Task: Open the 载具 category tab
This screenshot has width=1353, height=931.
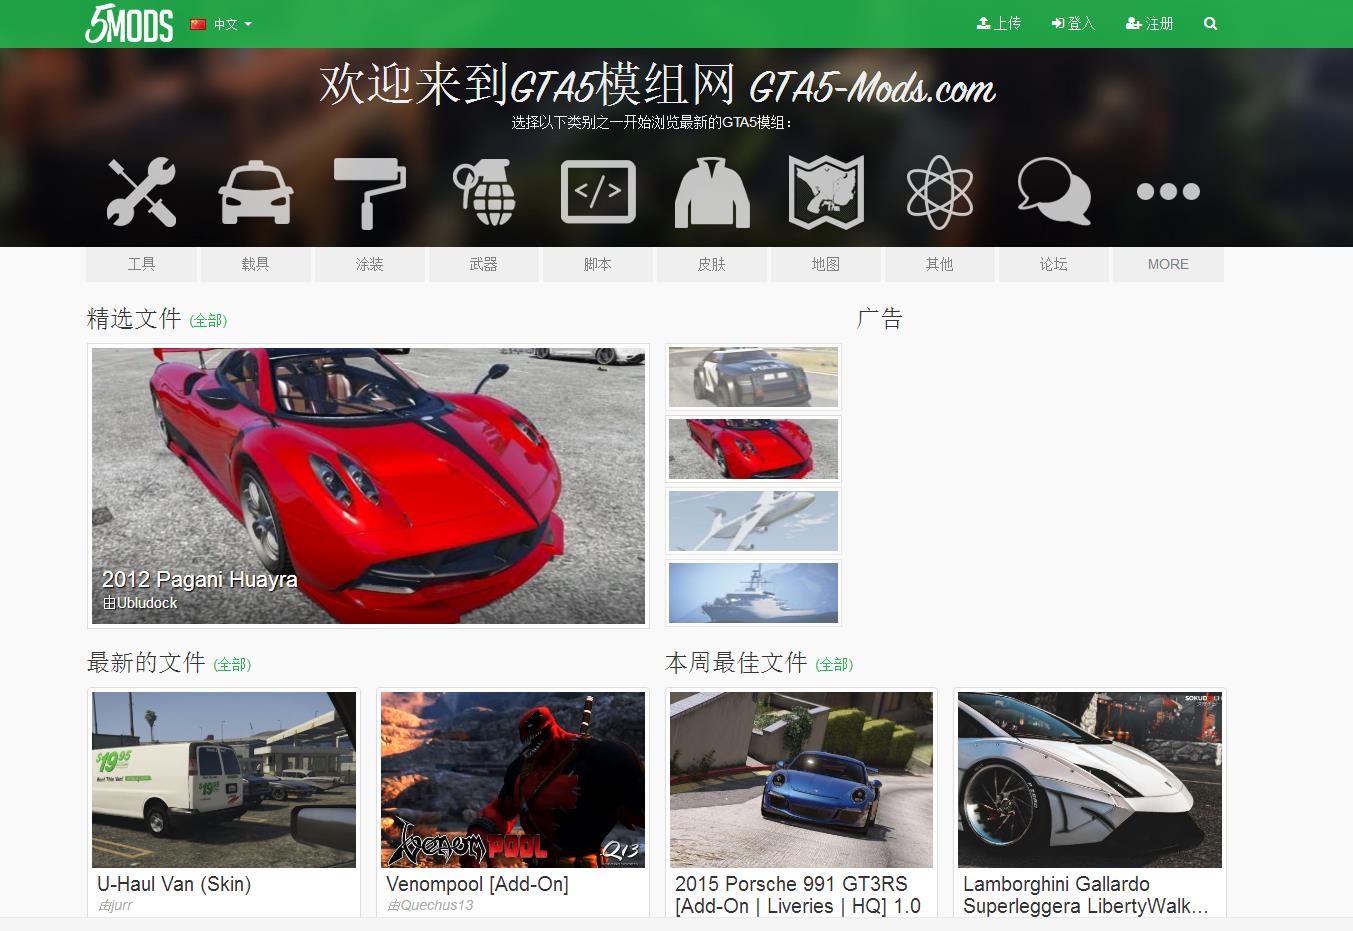Action: (255, 264)
